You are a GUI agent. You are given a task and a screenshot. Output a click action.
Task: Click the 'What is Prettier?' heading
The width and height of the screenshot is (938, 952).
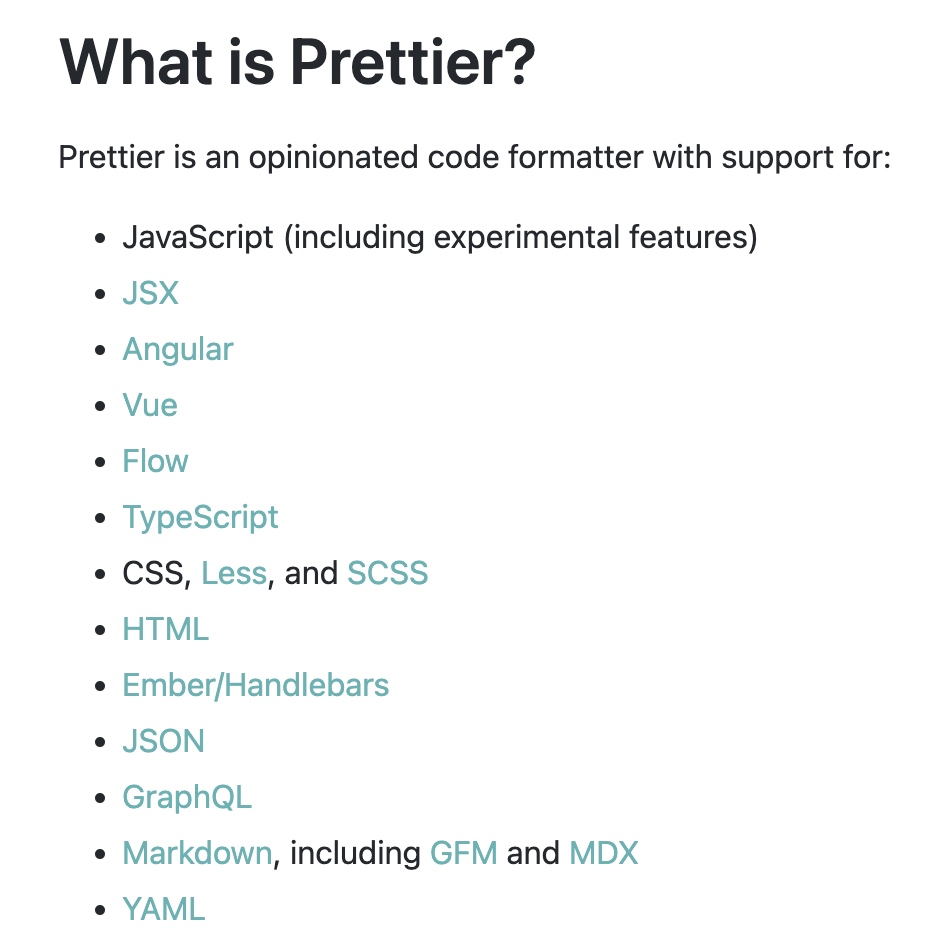[297, 62]
